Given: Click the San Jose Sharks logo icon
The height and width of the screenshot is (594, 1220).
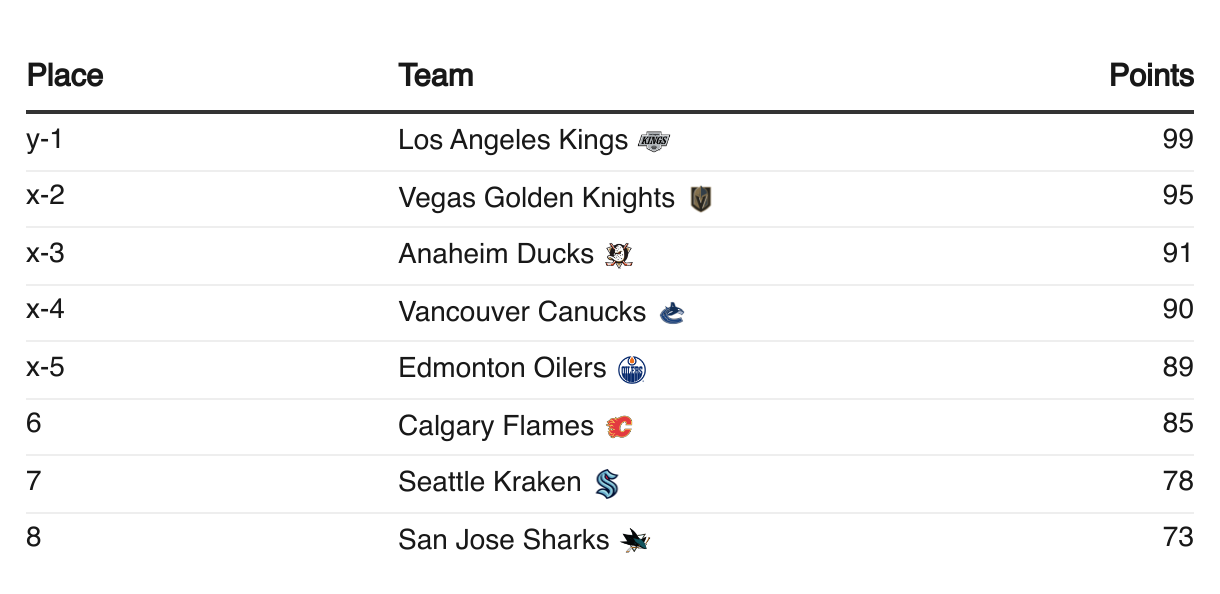Looking at the screenshot, I should coord(635,542).
